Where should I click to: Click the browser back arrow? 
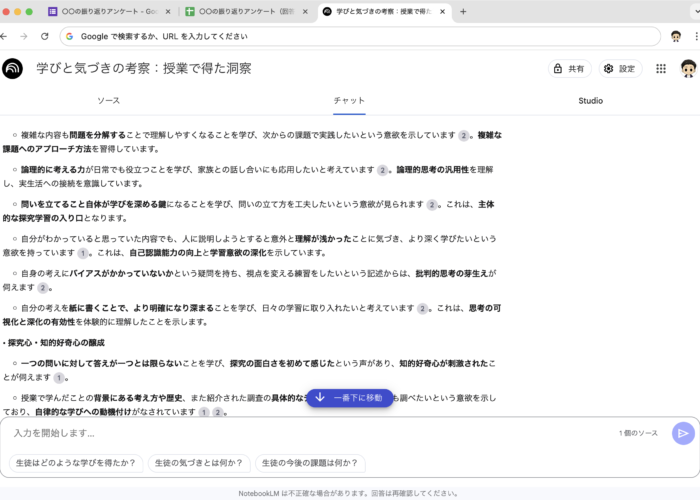pyautogui.click(x=4, y=37)
